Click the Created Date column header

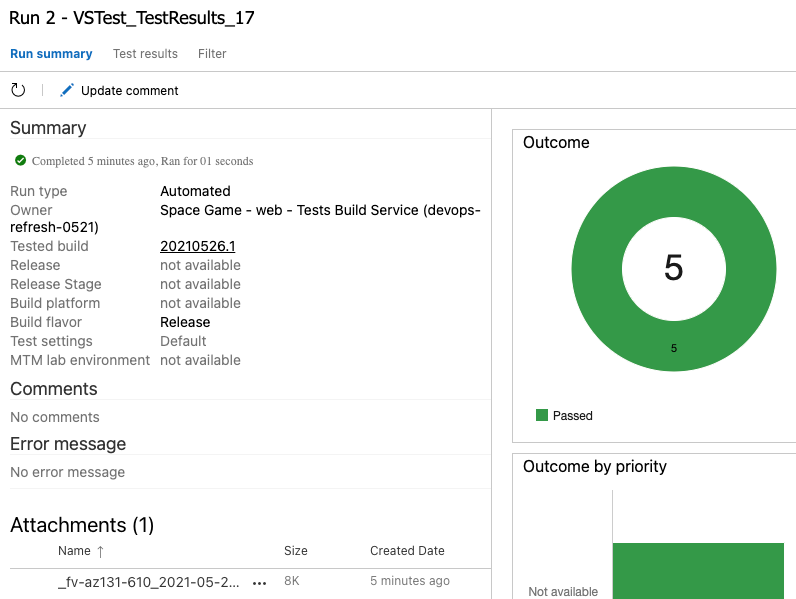click(x=407, y=551)
